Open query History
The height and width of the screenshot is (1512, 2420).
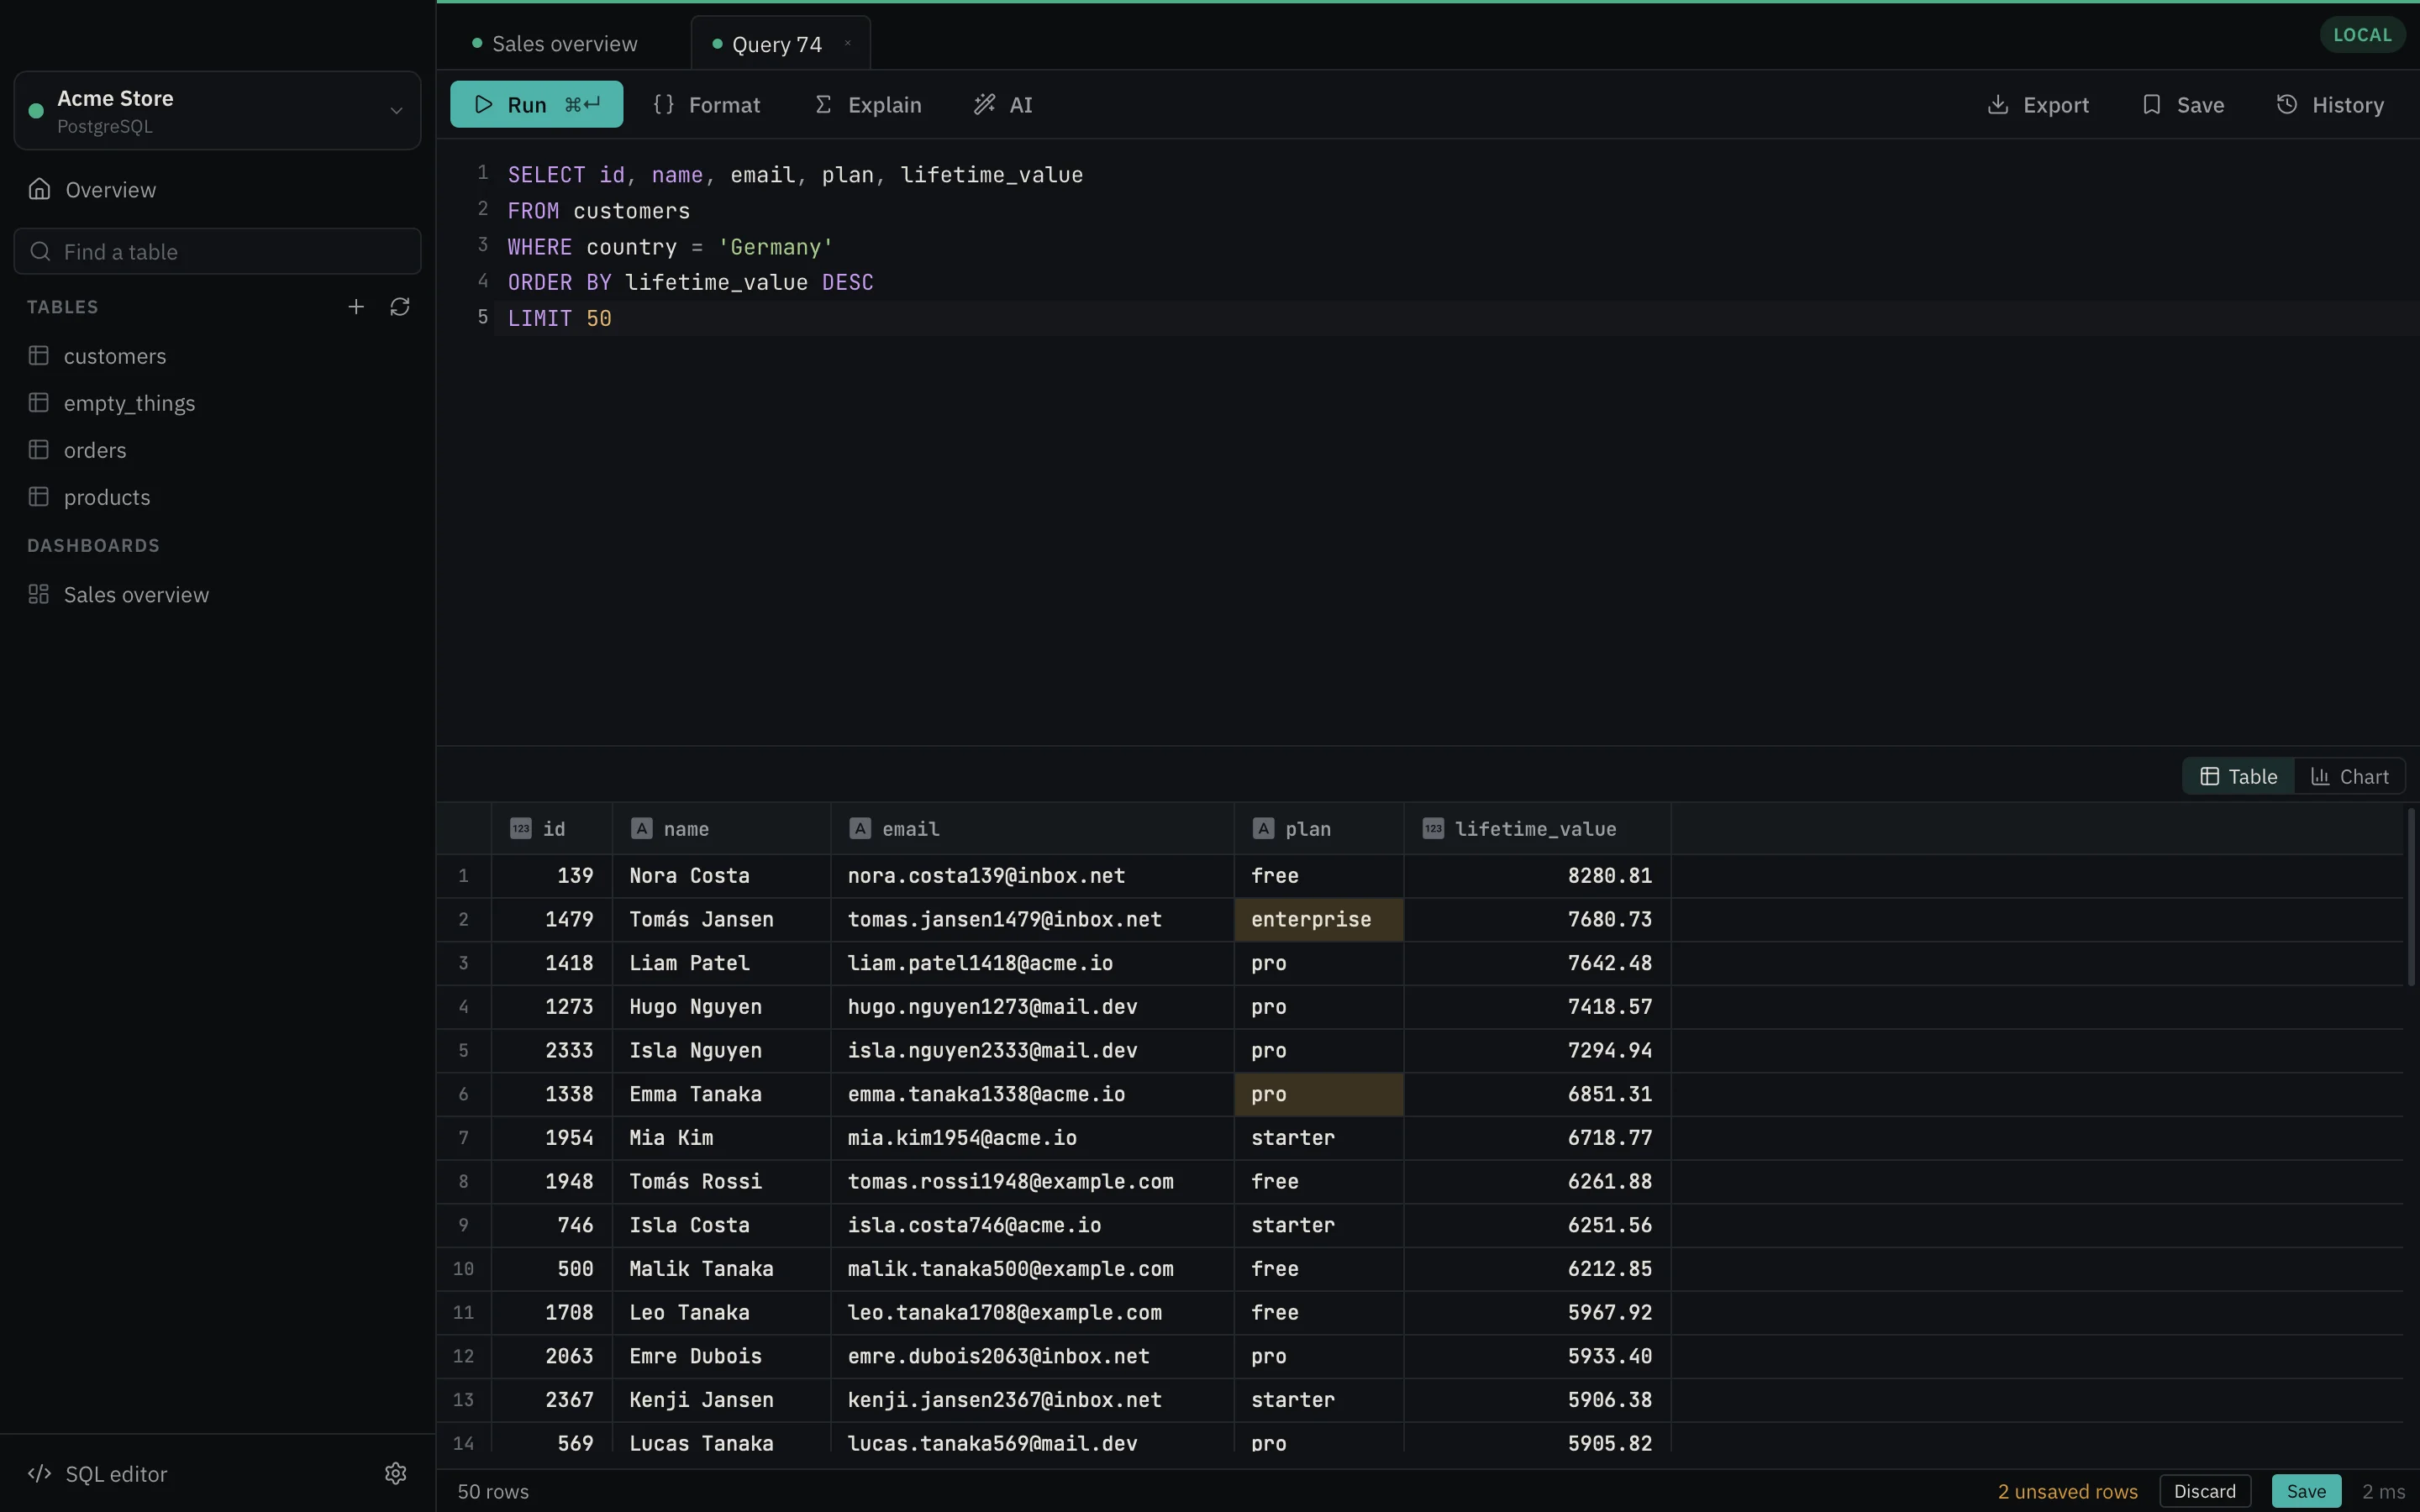click(2330, 104)
